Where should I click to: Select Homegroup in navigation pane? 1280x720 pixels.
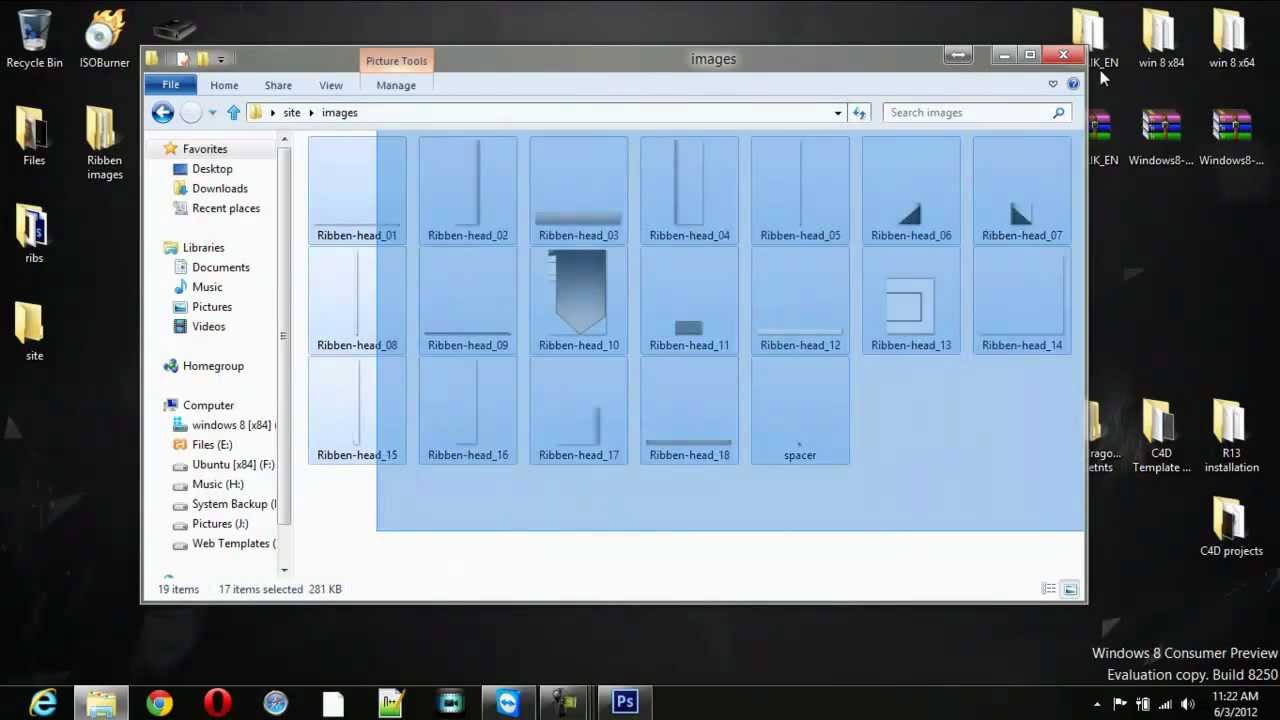click(213, 366)
